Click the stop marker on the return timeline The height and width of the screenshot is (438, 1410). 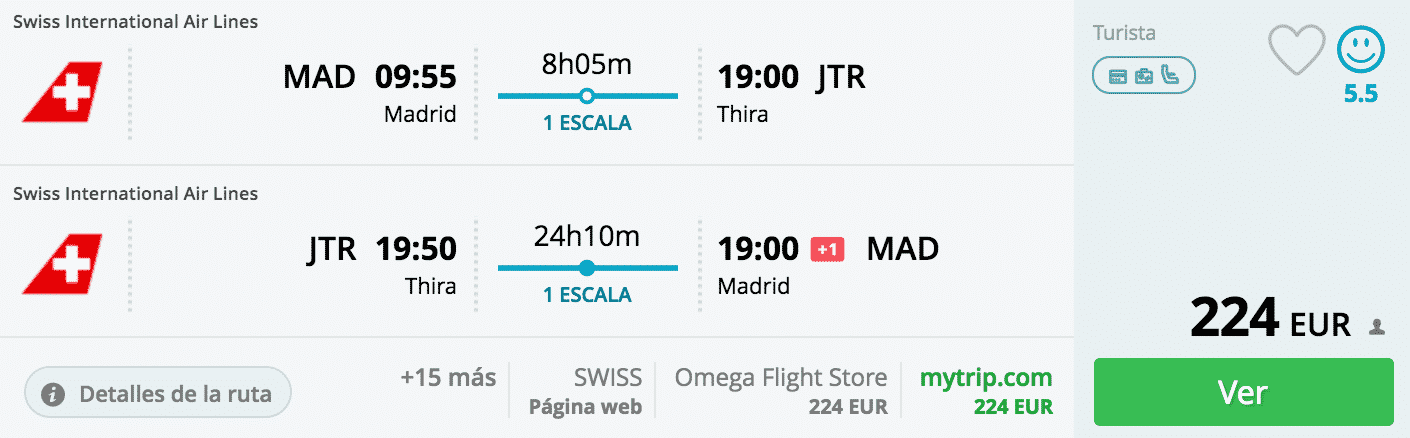(587, 268)
